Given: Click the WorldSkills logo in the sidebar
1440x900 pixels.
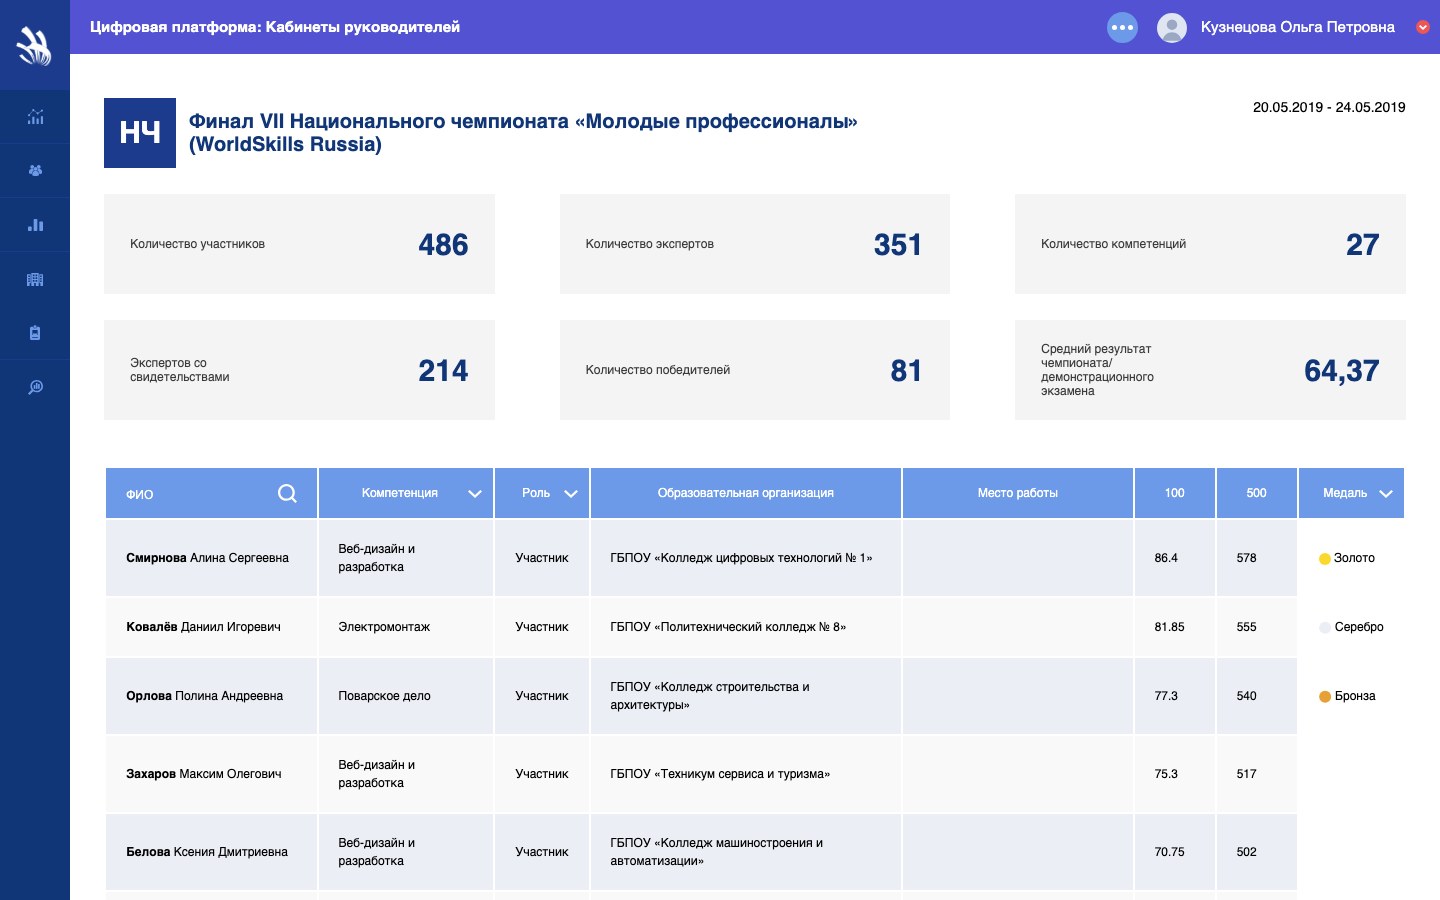Looking at the screenshot, I should [x=35, y=46].
